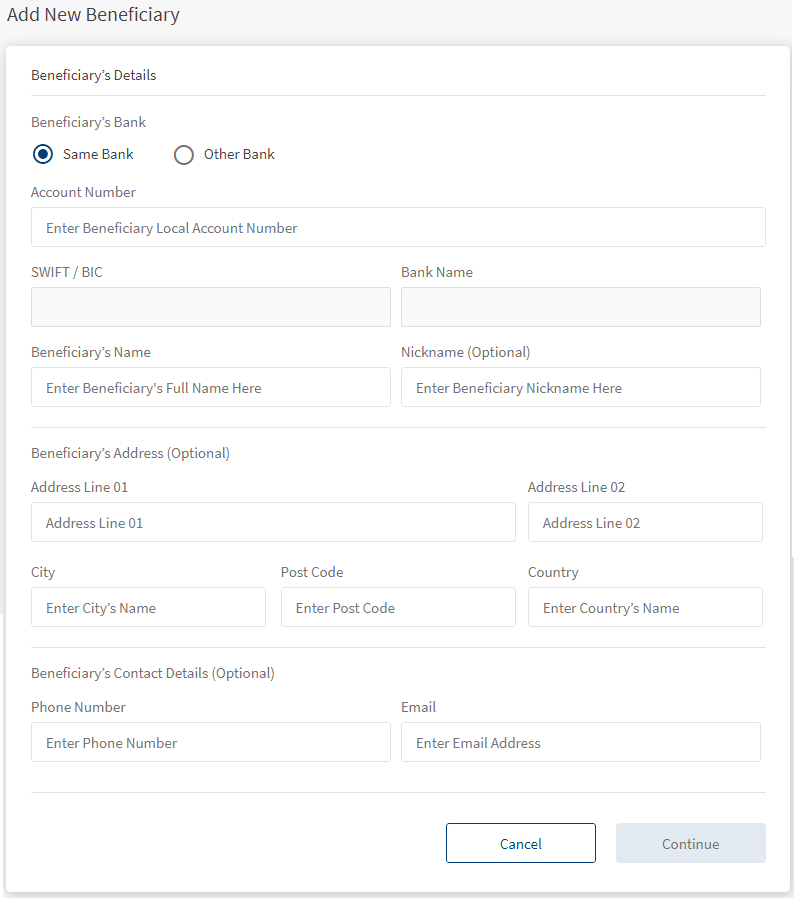
Task: Click the Address Line 02 input
Action: (x=645, y=523)
